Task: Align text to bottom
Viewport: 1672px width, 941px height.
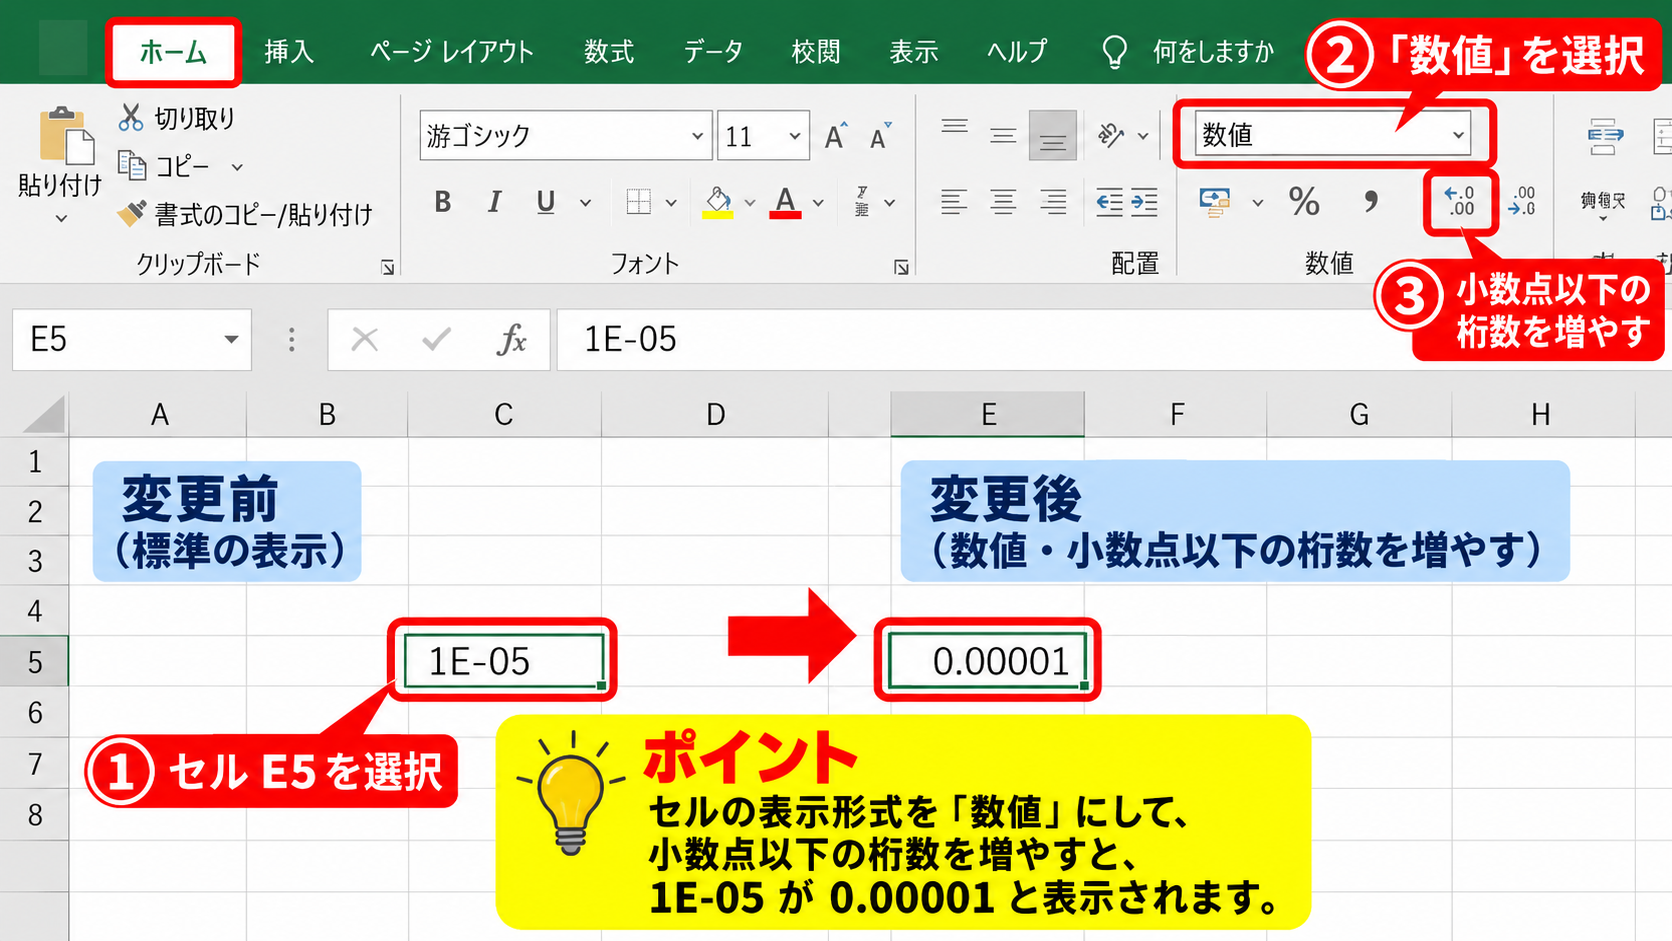Action: pyautogui.click(x=1052, y=136)
